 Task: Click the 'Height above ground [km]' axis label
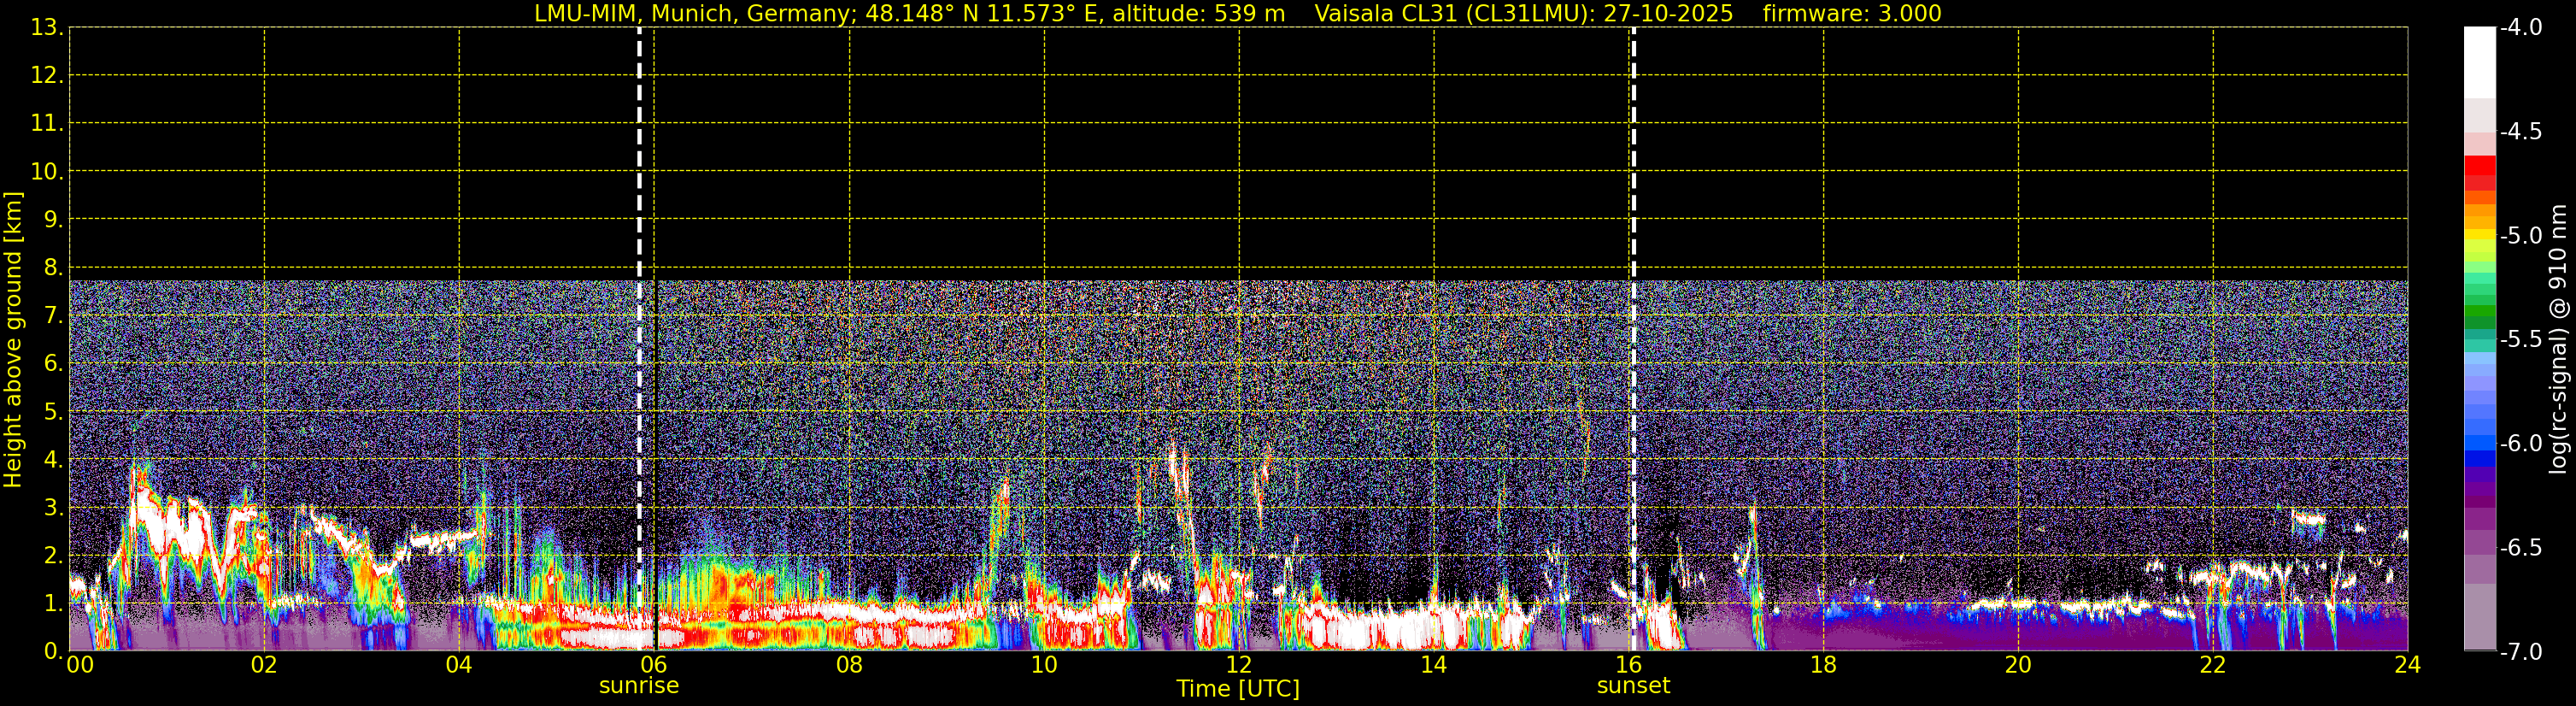[13, 339]
